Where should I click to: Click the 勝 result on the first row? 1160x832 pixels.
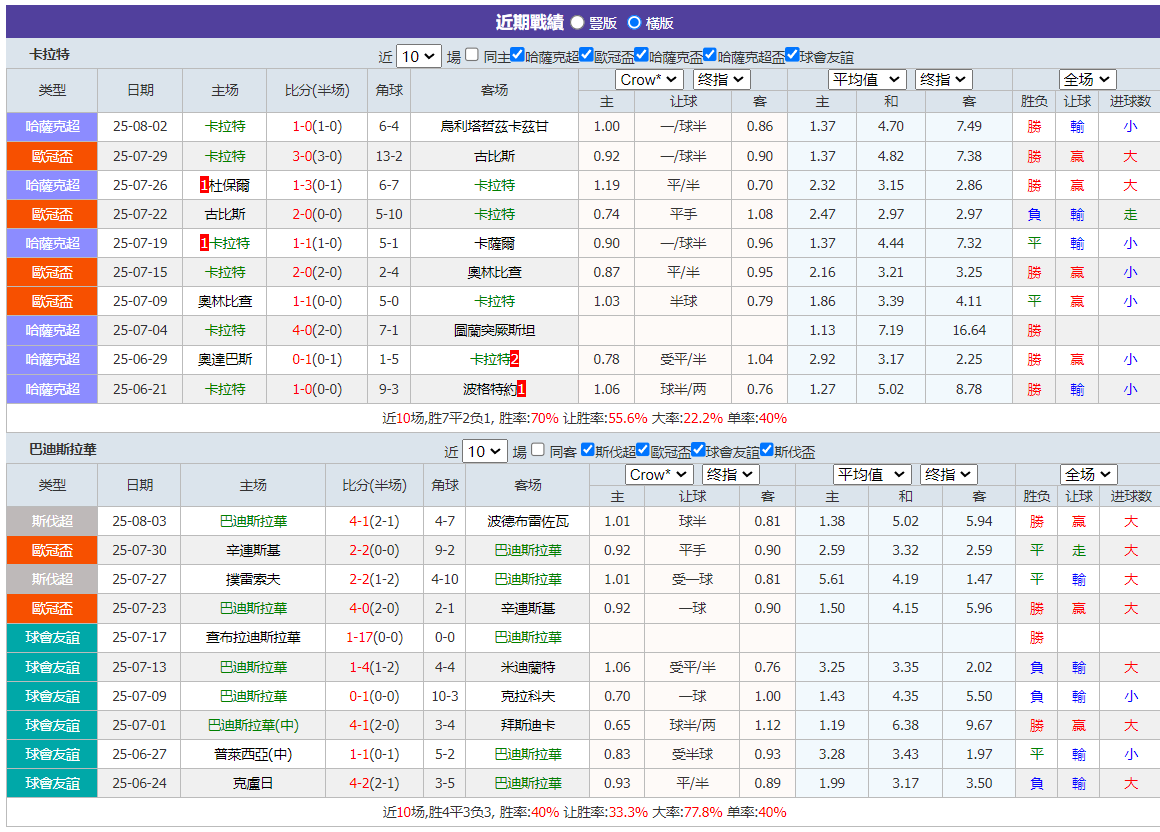tap(1035, 126)
